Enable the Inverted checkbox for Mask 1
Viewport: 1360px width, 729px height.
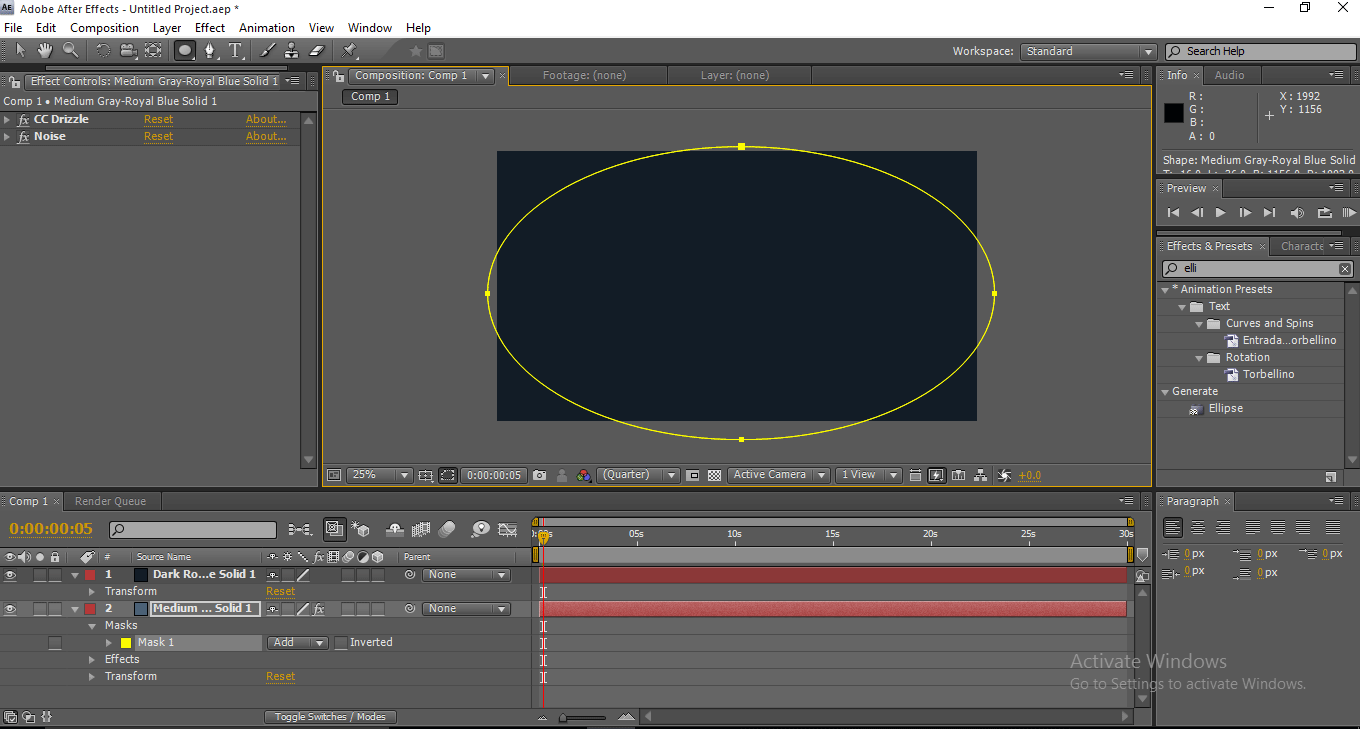click(x=341, y=643)
